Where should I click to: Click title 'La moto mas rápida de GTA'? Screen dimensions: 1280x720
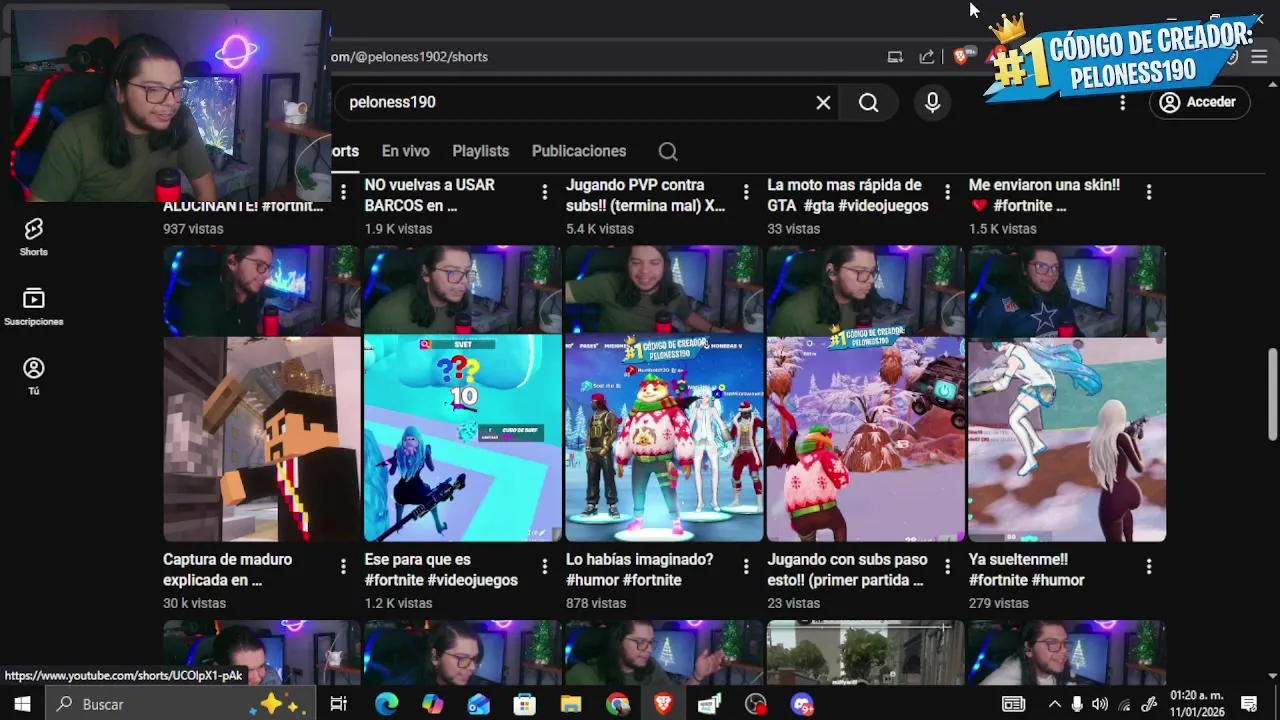[x=848, y=195]
